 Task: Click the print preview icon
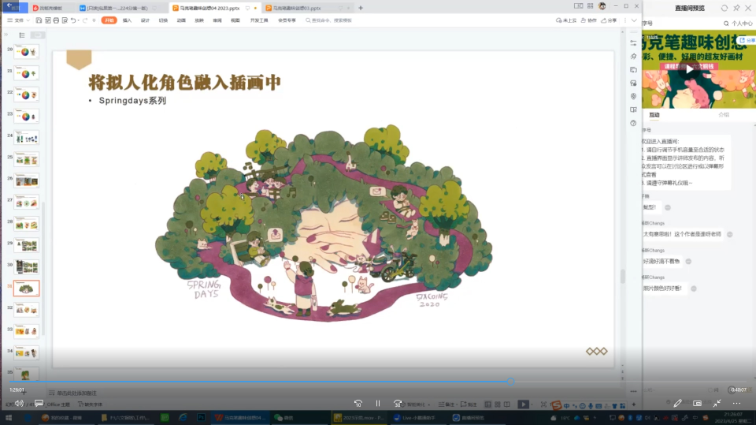(65, 20)
